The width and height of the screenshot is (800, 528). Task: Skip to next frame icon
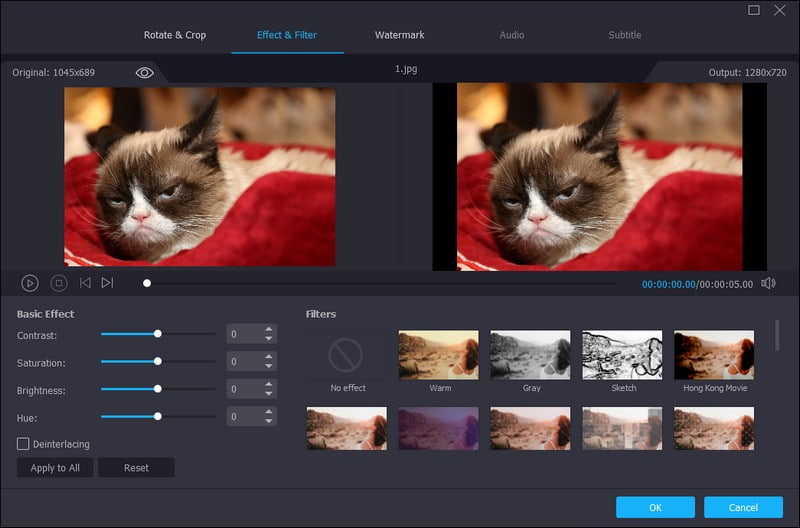tap(107, 283)
